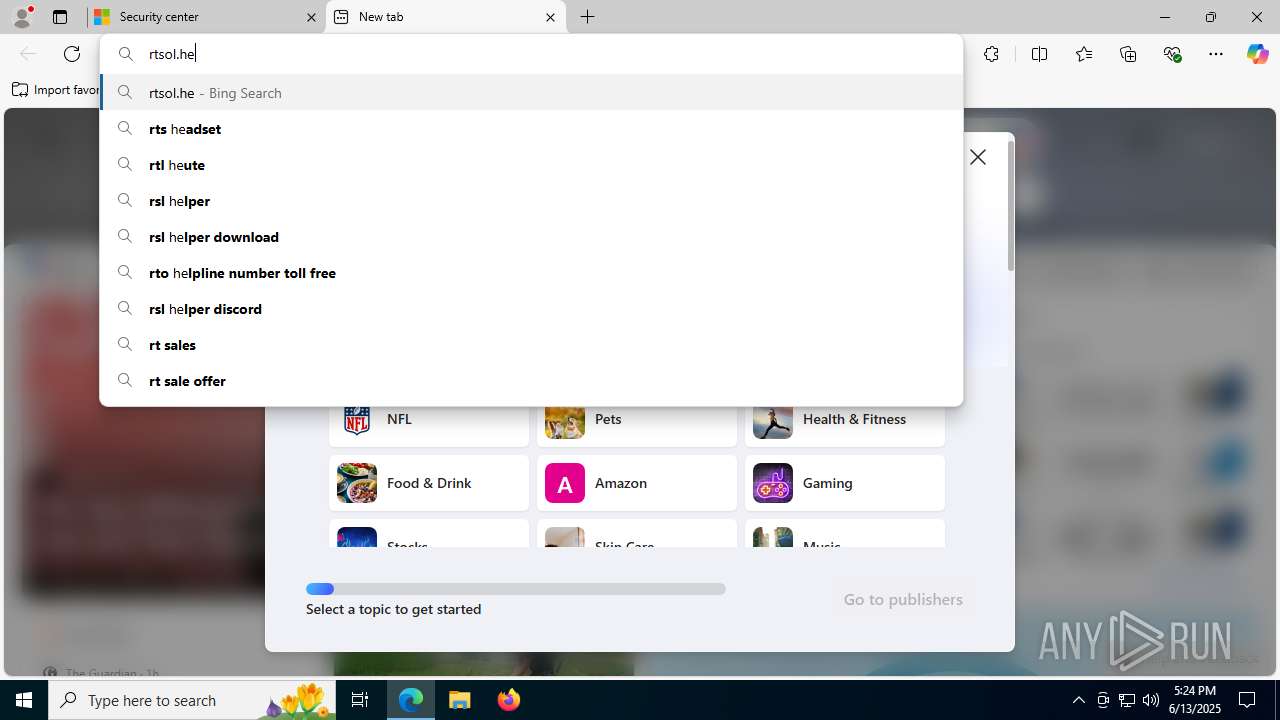Image resolution: width=1280 pixels, height=720 pixels.
Task: Open File Explorer from the taskbar
Action: coord(459,700)
